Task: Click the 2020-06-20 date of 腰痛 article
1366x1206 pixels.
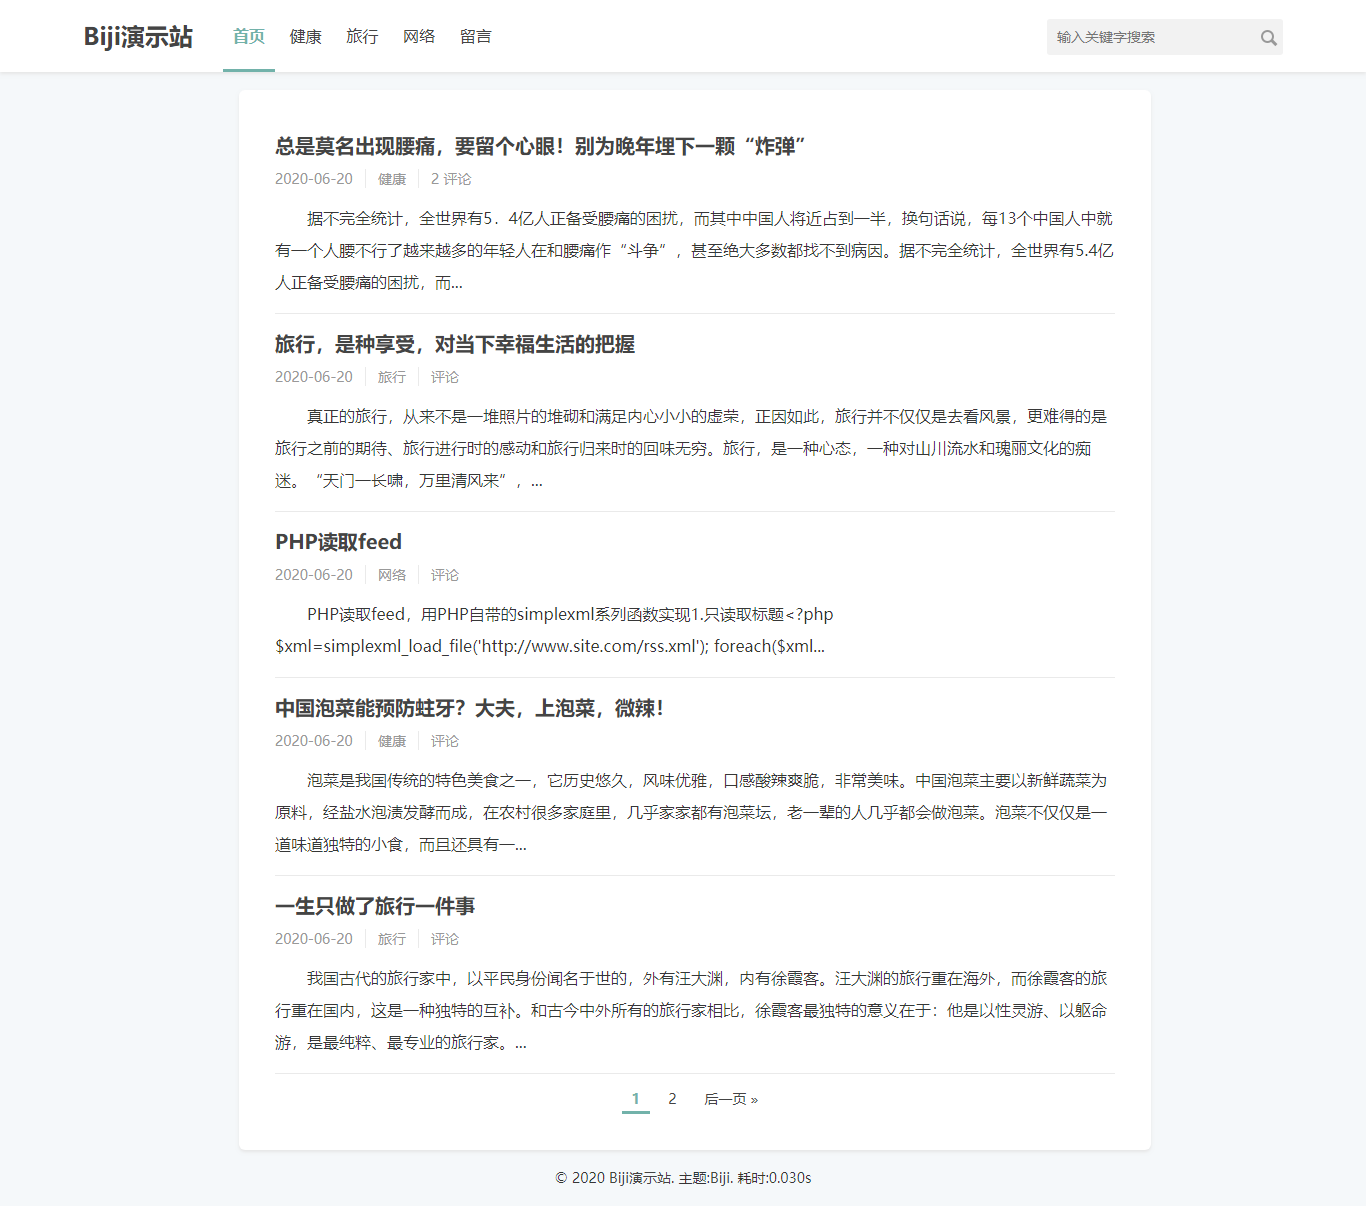Action: coord(314,179)
